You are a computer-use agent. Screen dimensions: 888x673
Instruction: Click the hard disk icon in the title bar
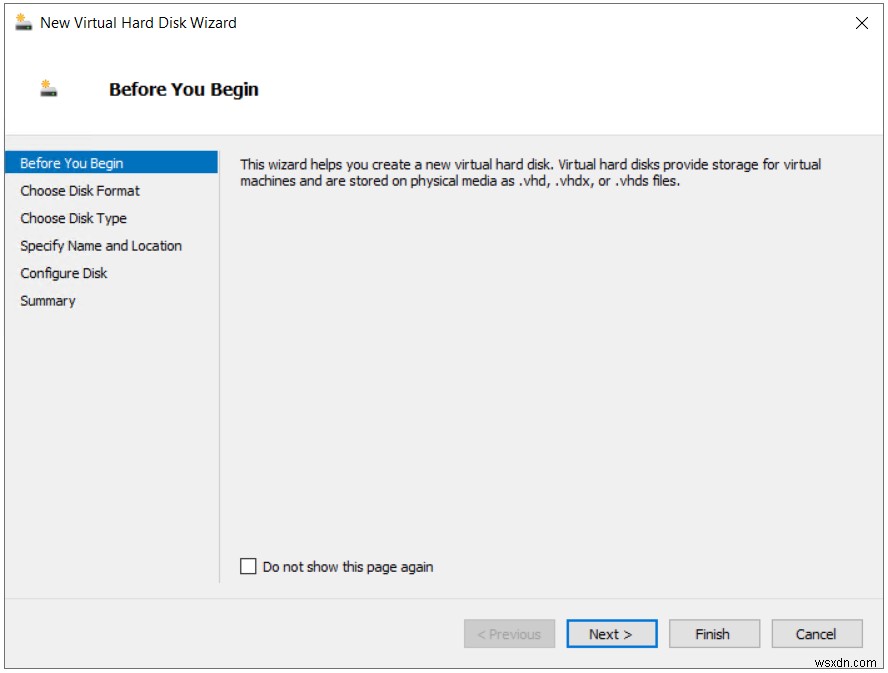[20, 22]
